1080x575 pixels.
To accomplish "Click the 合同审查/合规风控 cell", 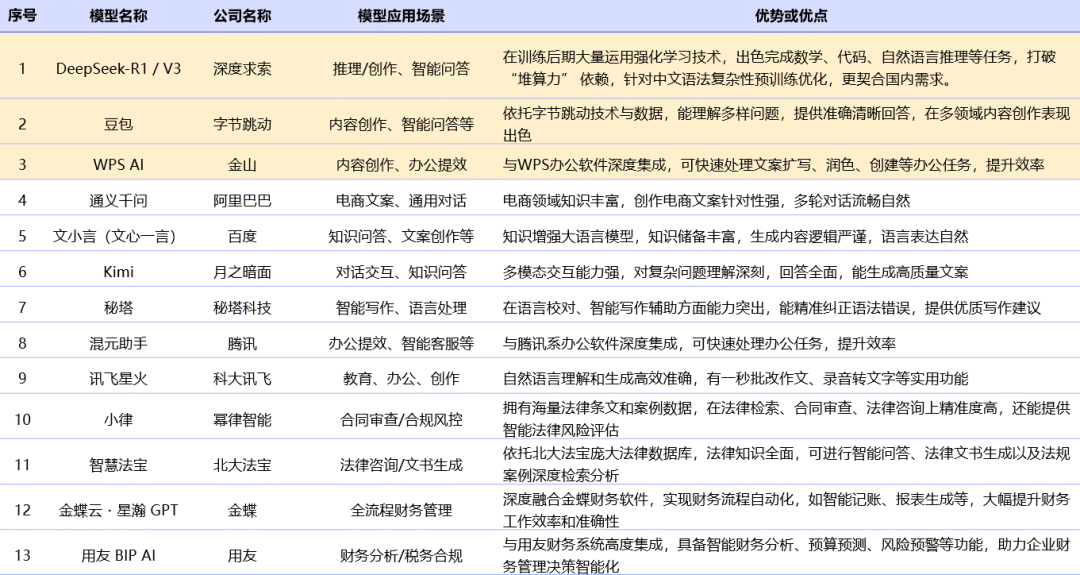I will pos(402,419).
